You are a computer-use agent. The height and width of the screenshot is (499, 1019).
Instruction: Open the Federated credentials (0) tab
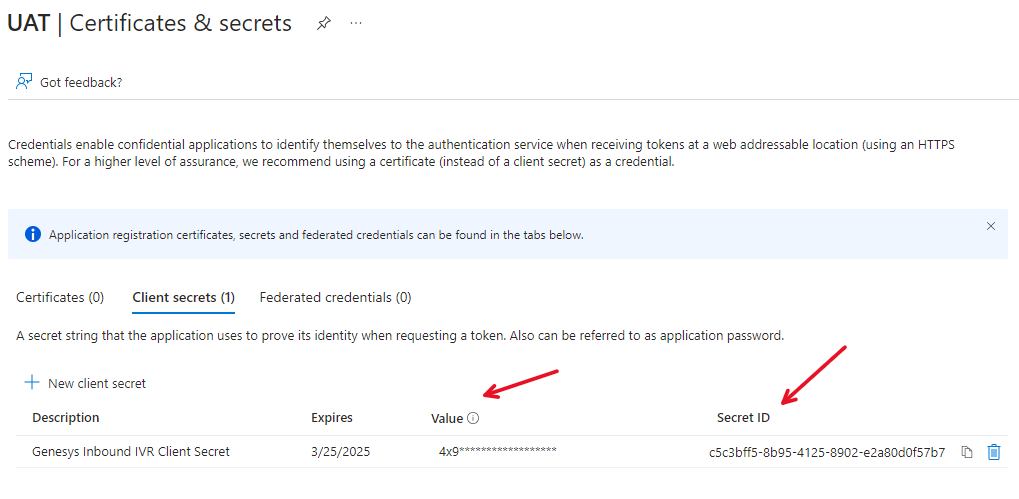click(x=335, y=297)
